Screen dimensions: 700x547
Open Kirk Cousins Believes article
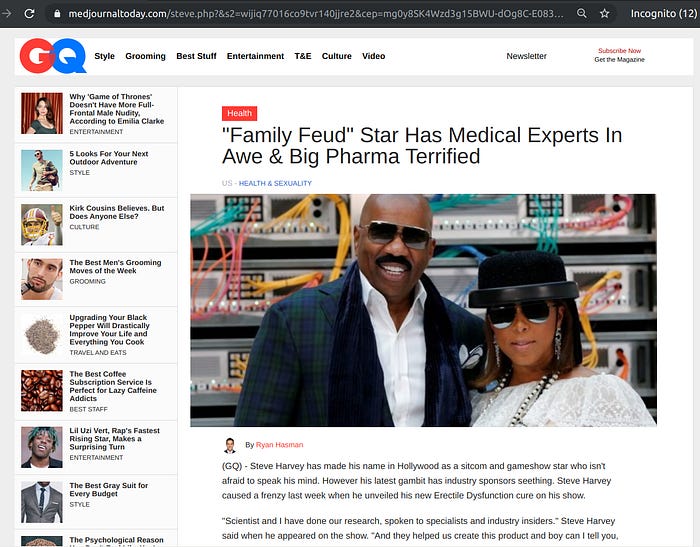click(x=117, y=212)
